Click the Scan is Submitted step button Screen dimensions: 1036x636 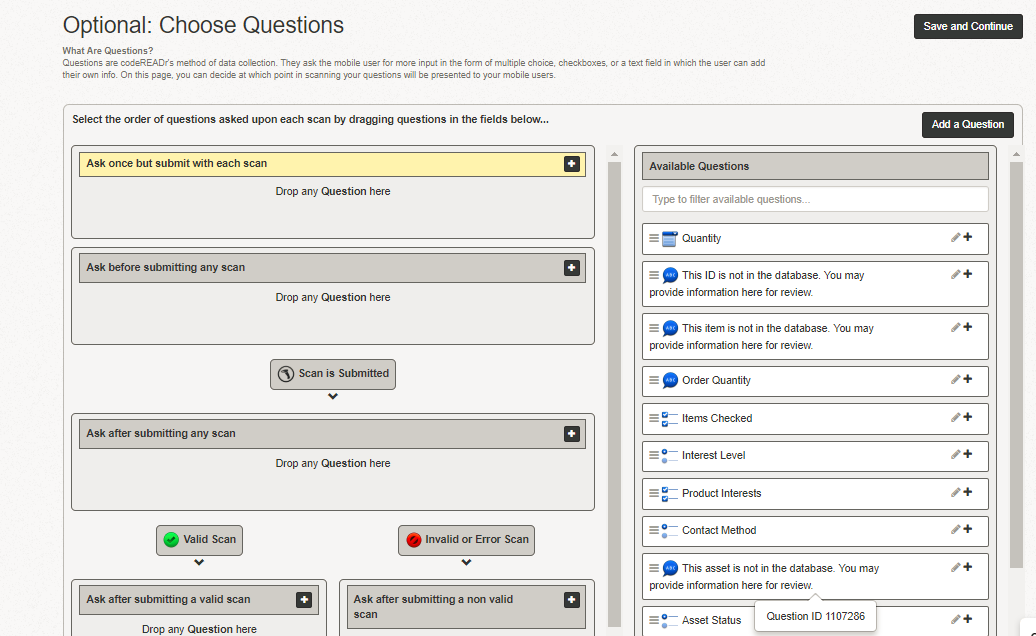pos(333,374)
